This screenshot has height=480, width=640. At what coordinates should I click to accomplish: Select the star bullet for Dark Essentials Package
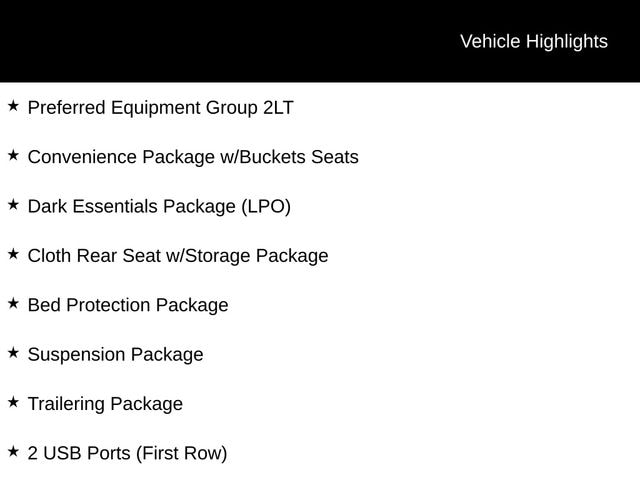13,204
